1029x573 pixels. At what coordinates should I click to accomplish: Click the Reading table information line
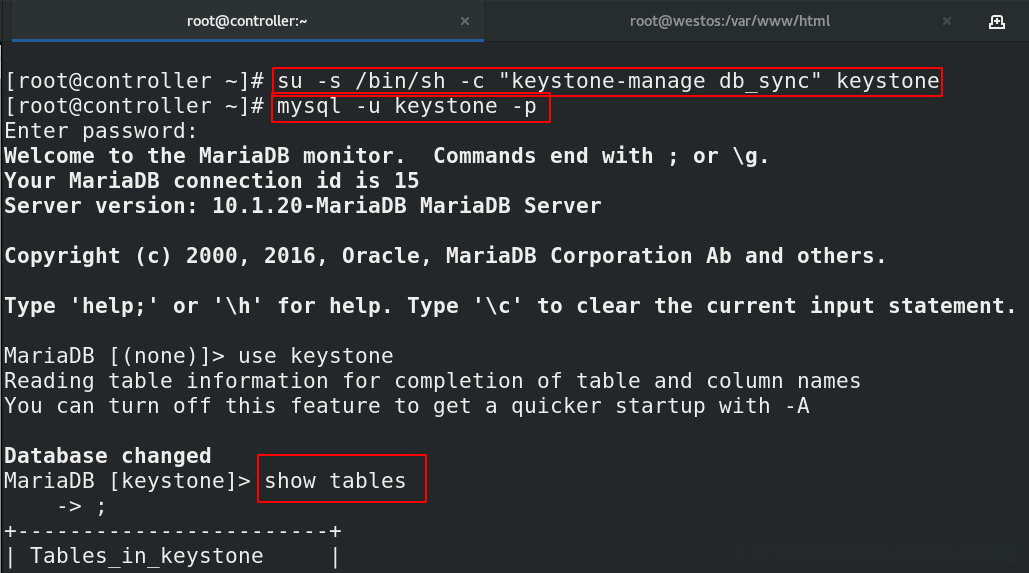click(432, 381)
